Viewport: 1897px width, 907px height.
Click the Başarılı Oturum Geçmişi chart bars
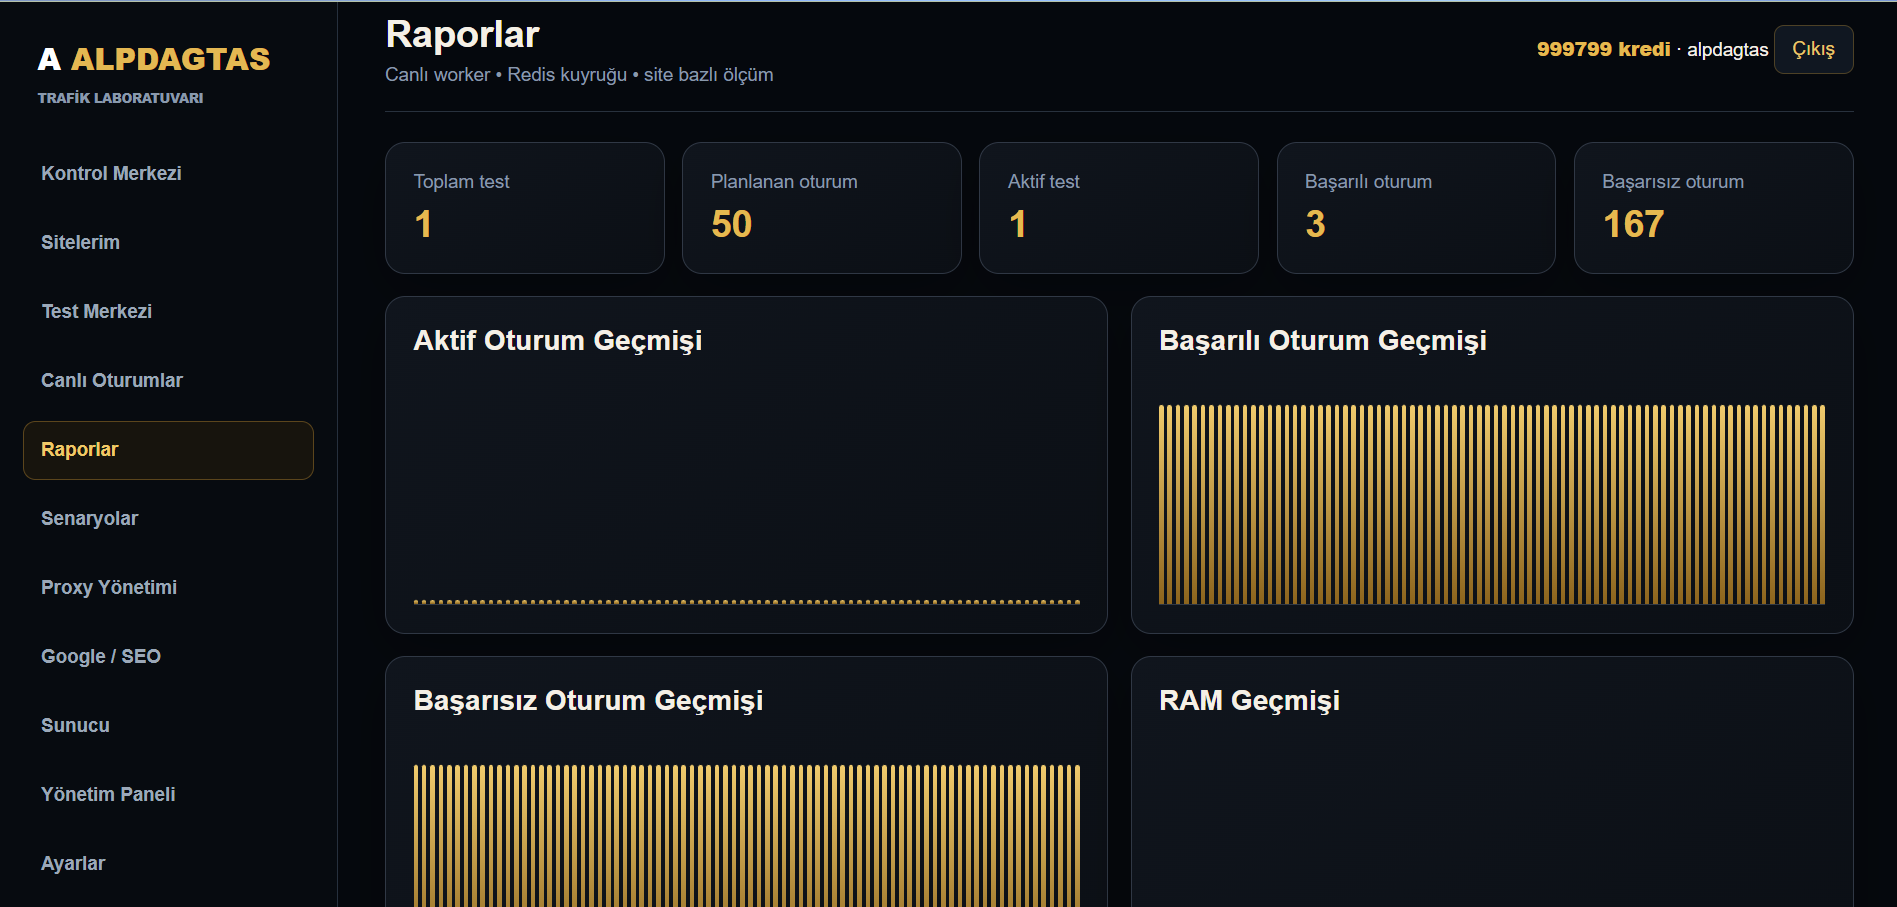1492,505
